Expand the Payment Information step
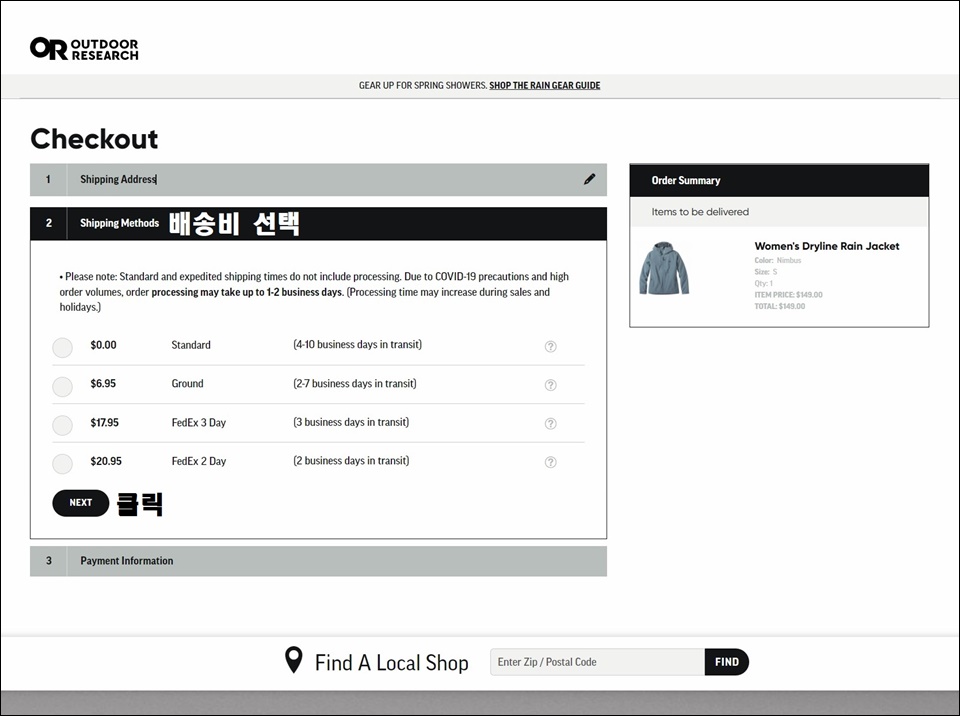The image size is (960, 716). point(318,560)
